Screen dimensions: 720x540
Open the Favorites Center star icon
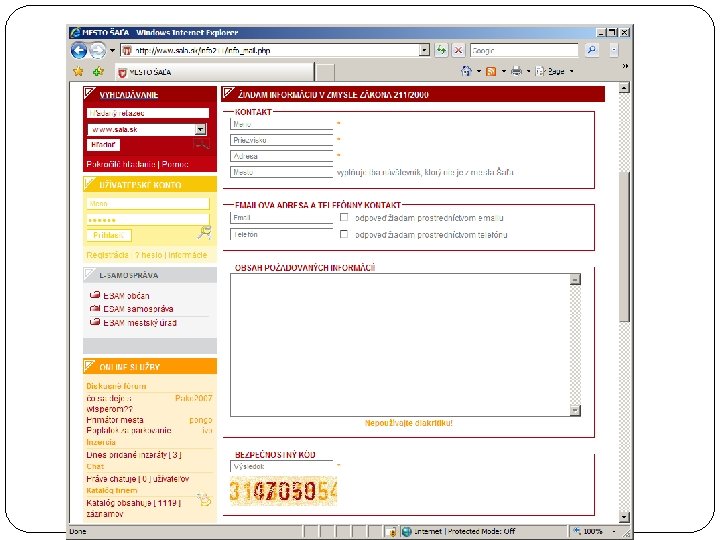click(x=79, y=71)
